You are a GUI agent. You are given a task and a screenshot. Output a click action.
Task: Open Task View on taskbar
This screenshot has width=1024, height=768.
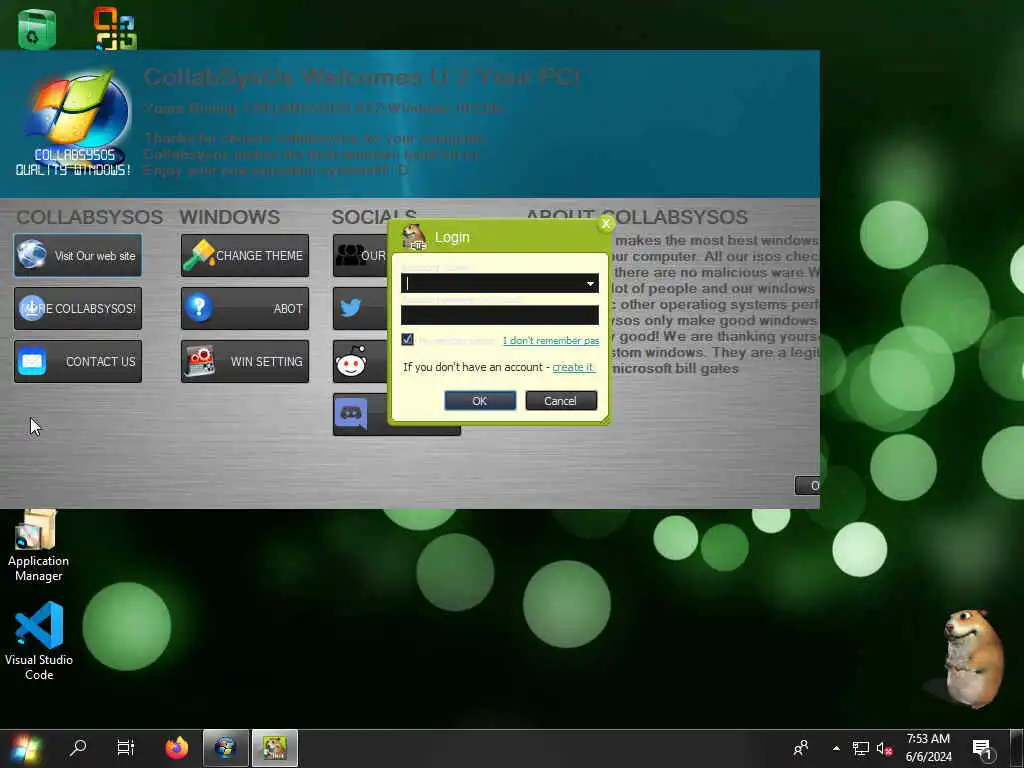coord(125,748)
